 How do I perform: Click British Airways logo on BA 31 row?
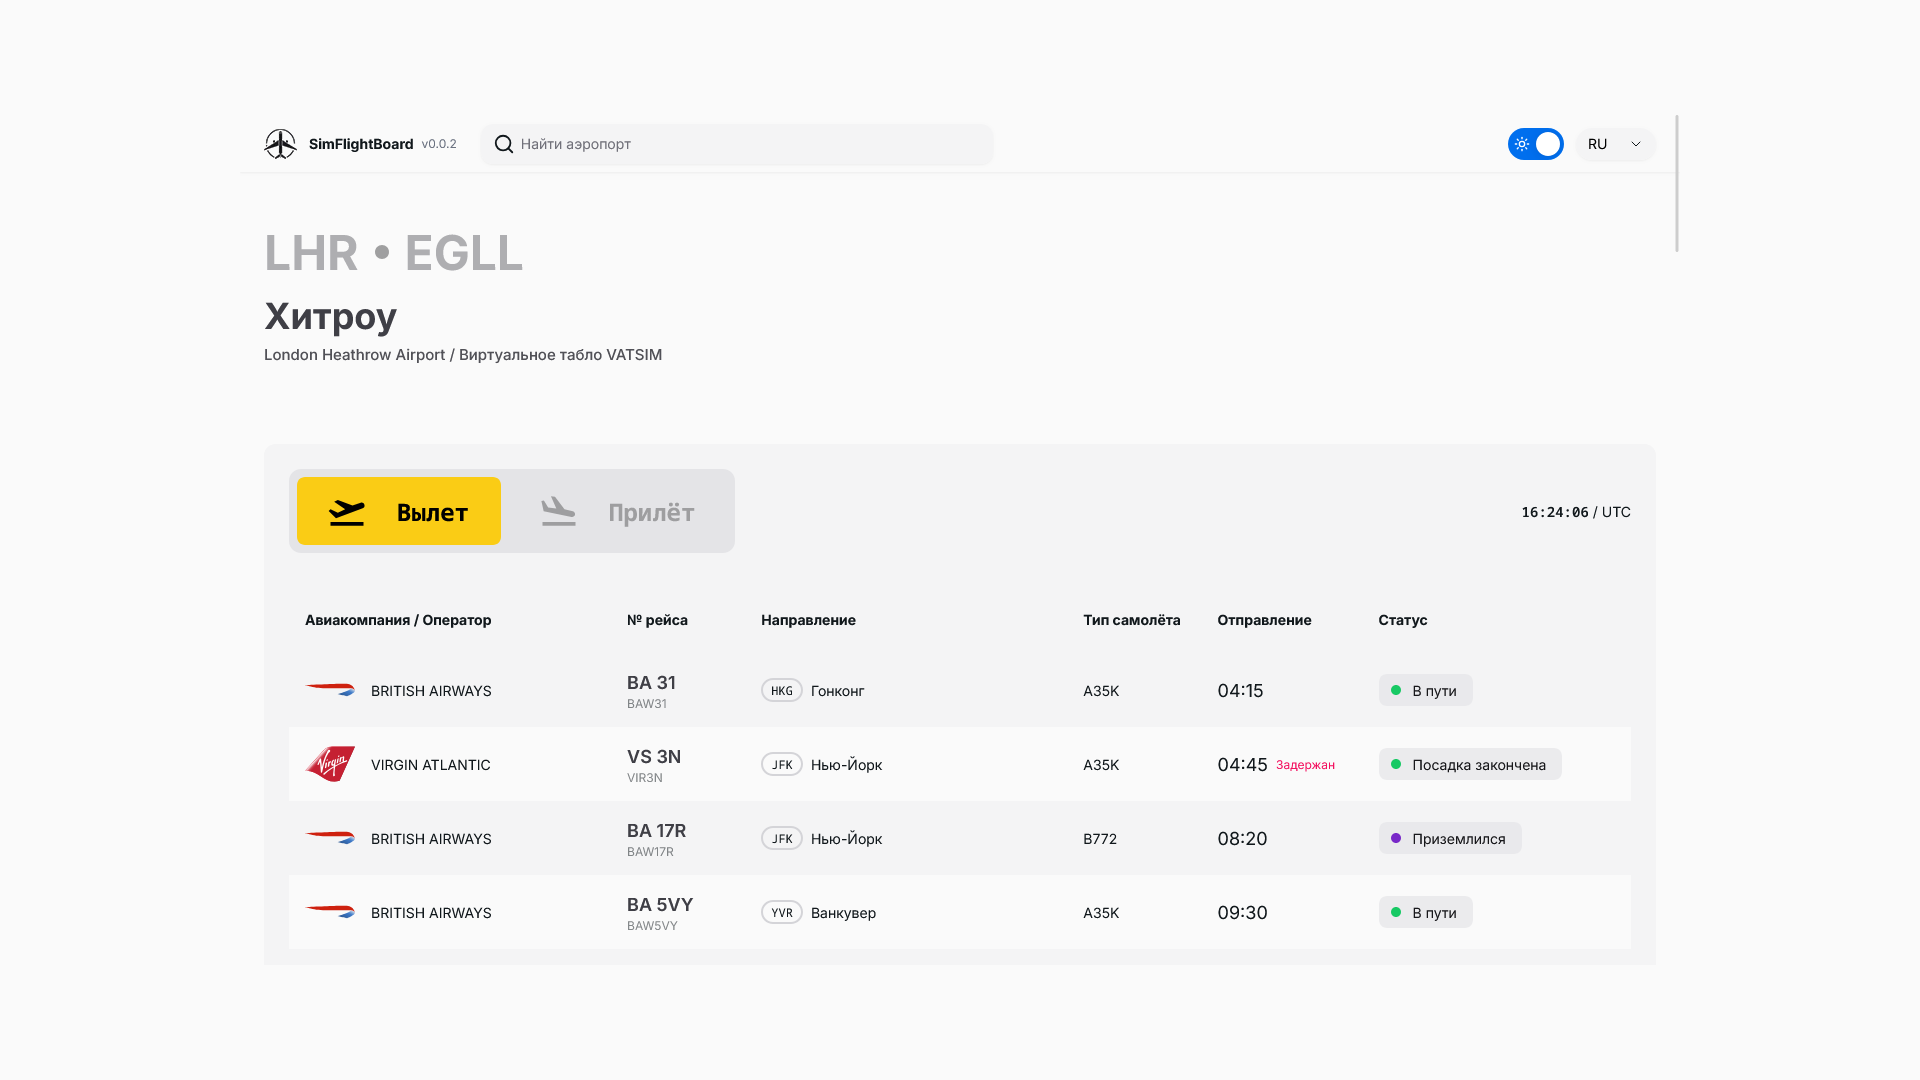330,690
